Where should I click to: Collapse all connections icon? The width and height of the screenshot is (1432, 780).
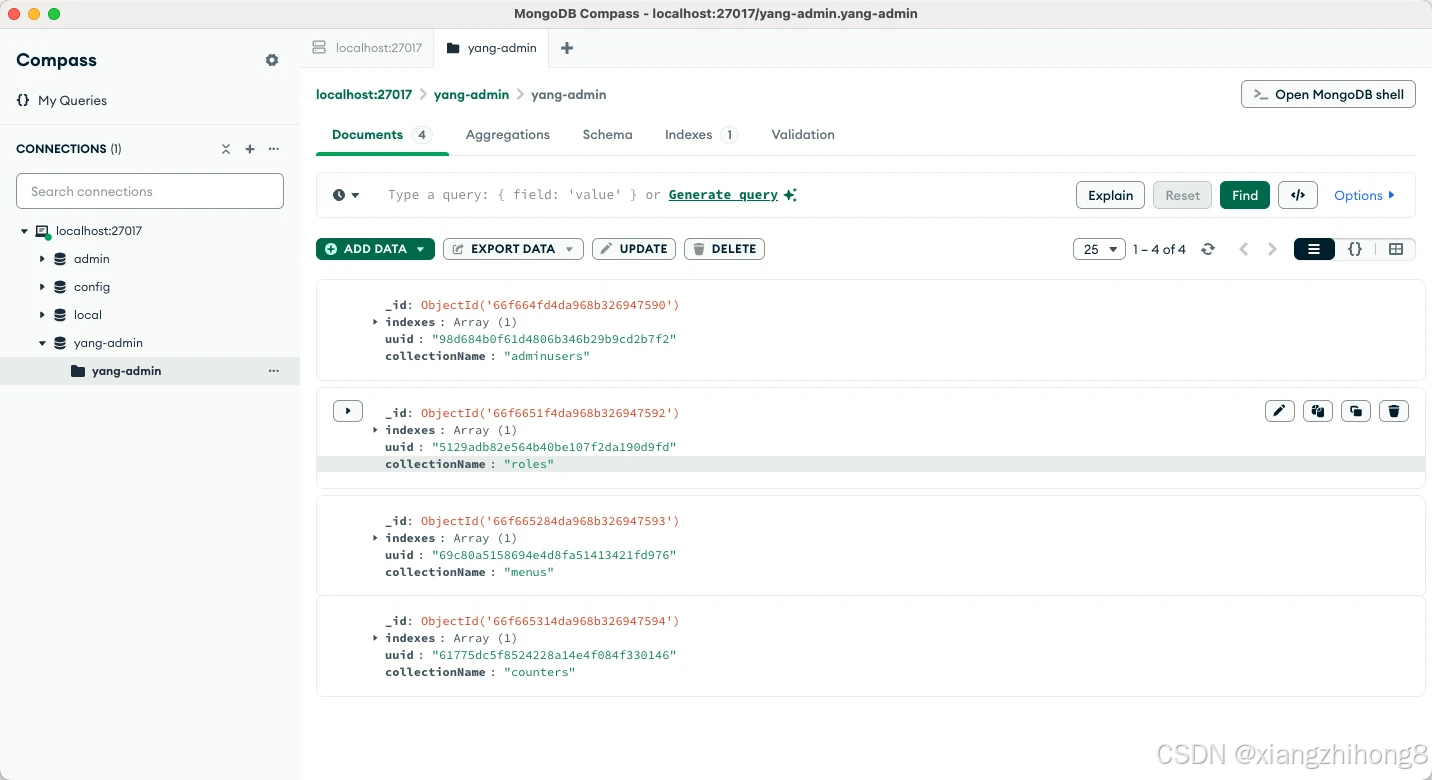(x=226, y=149)
